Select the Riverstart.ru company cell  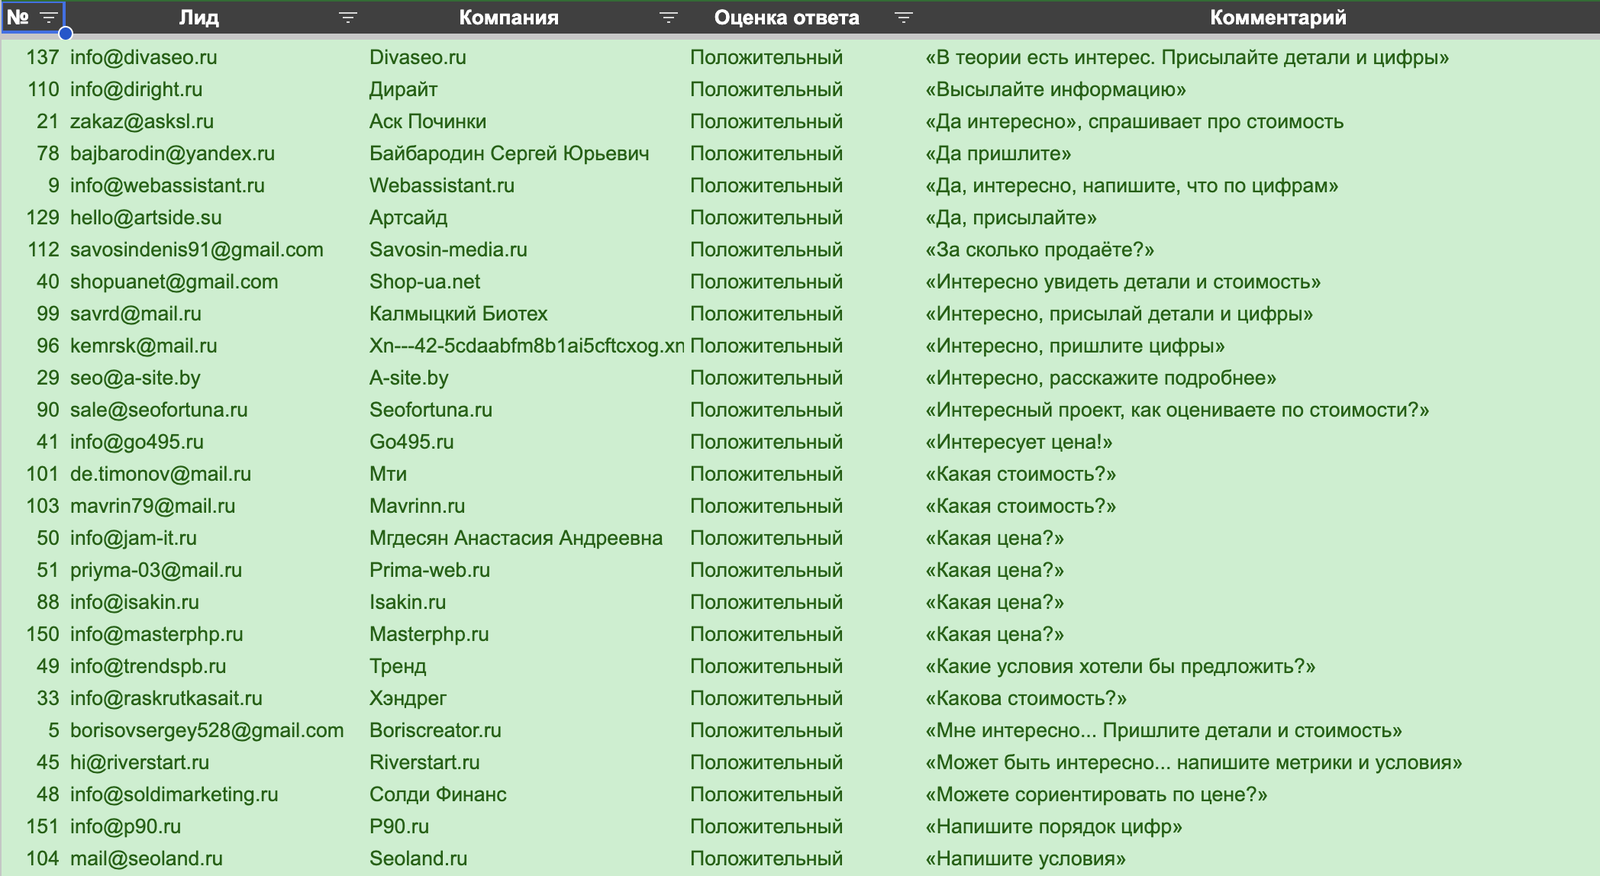pyautogui.click(x=424, y=762)
